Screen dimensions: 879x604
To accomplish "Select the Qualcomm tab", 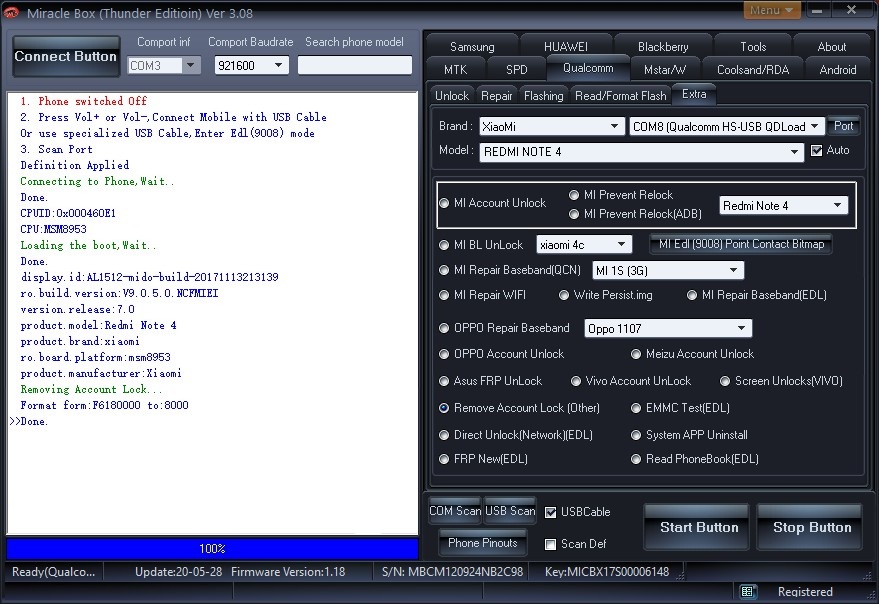I will click(587, 68).
